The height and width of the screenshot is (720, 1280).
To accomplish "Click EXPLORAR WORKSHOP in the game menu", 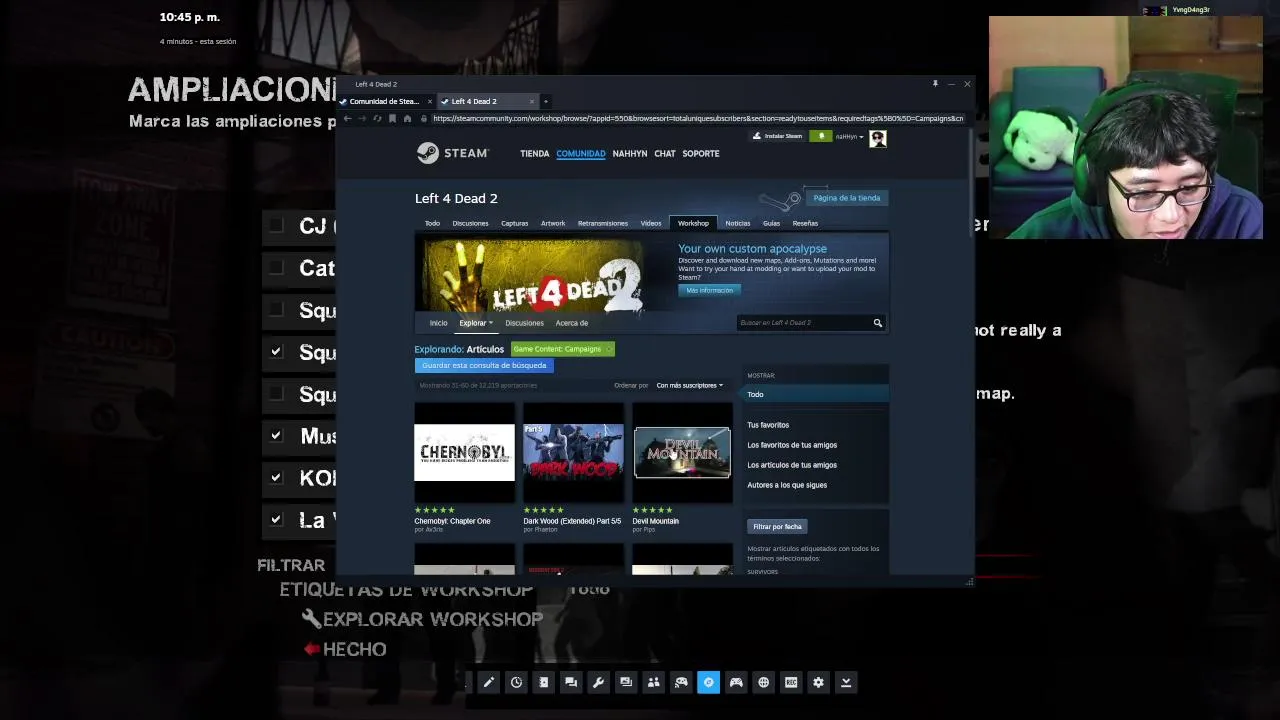I will (x=432, y=619).
